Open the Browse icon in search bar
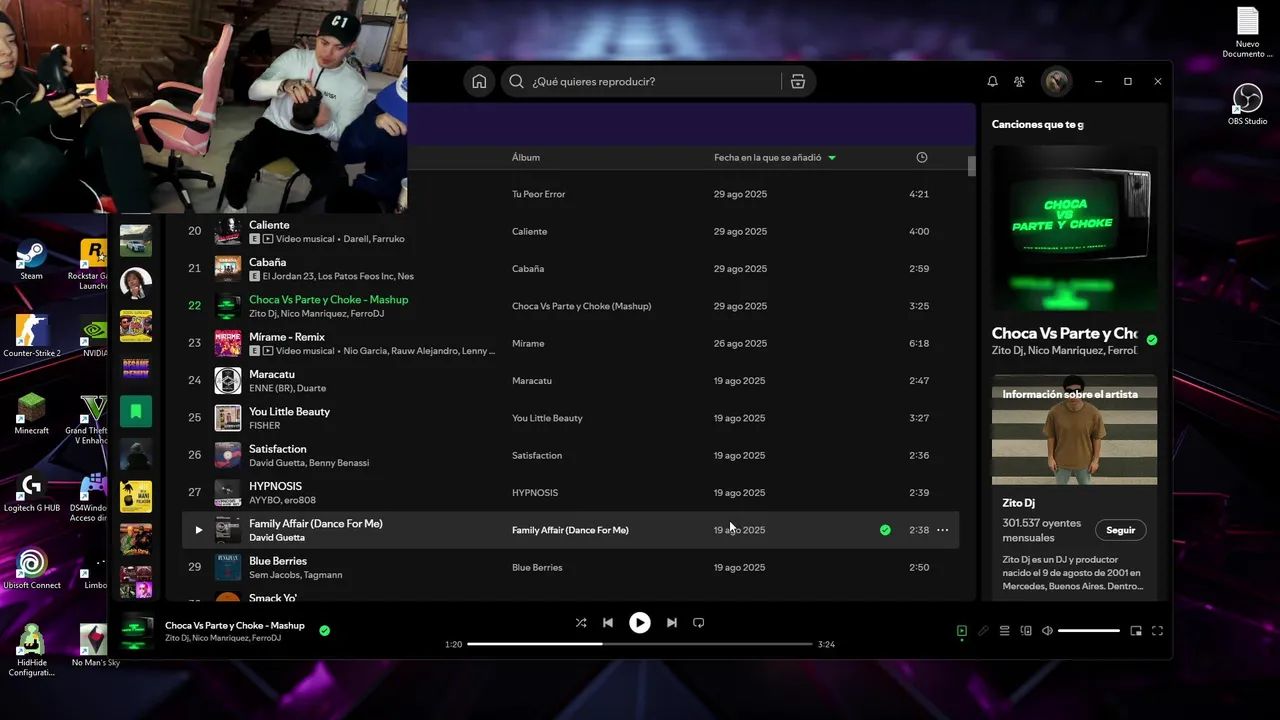Screen dimensions: 1280x720 (x=798, y=81)
